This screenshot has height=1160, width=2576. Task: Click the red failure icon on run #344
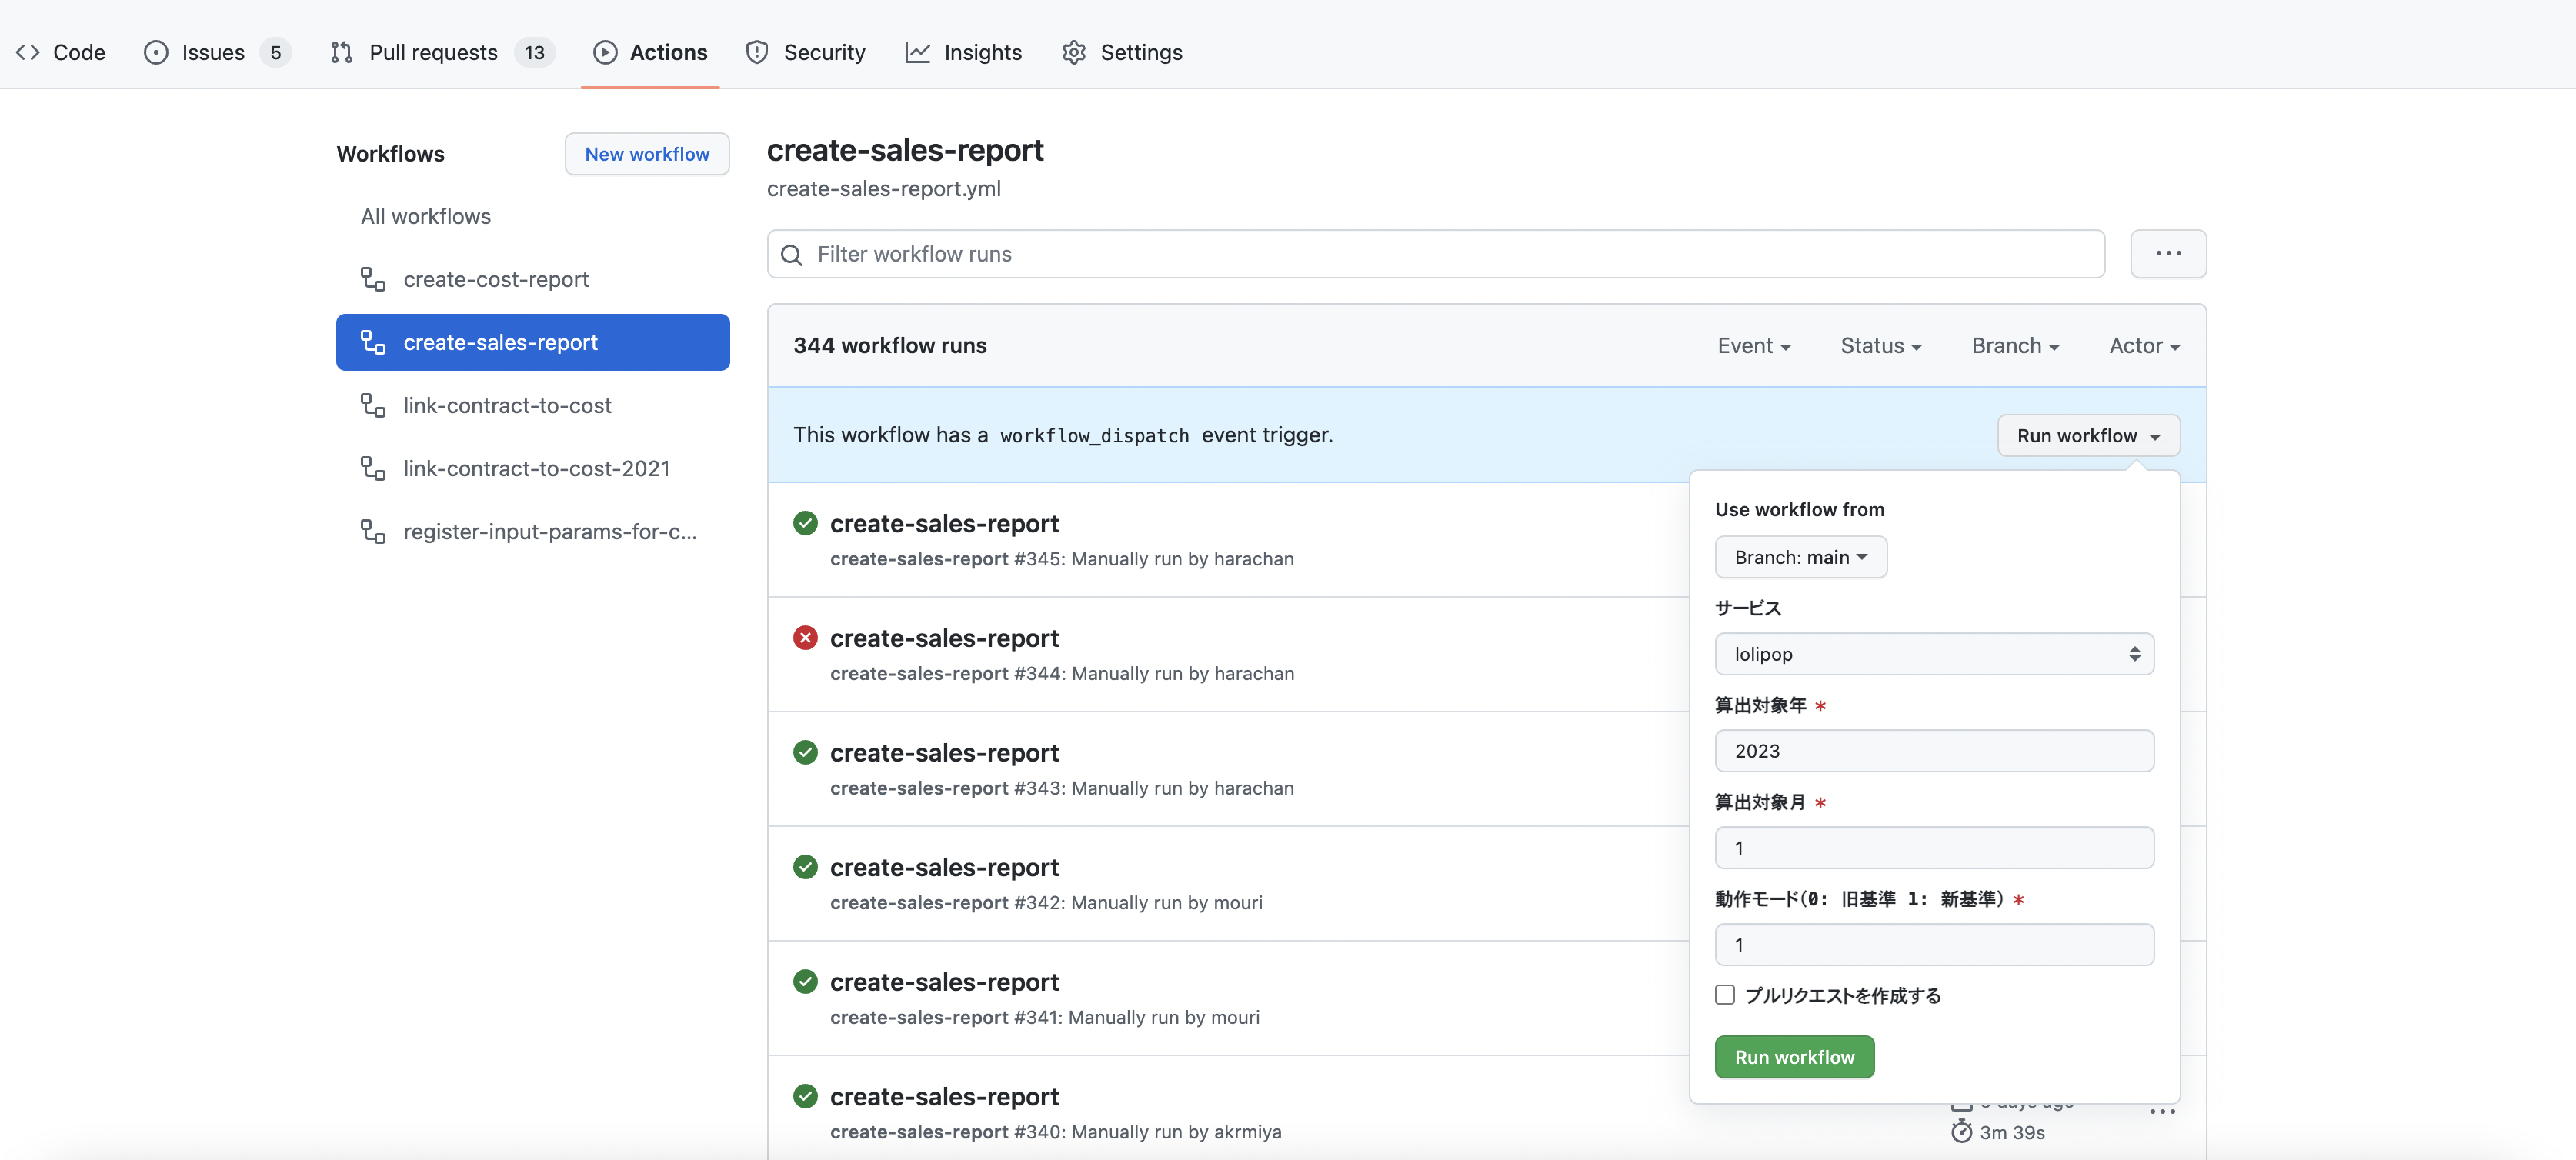(806, 637)
